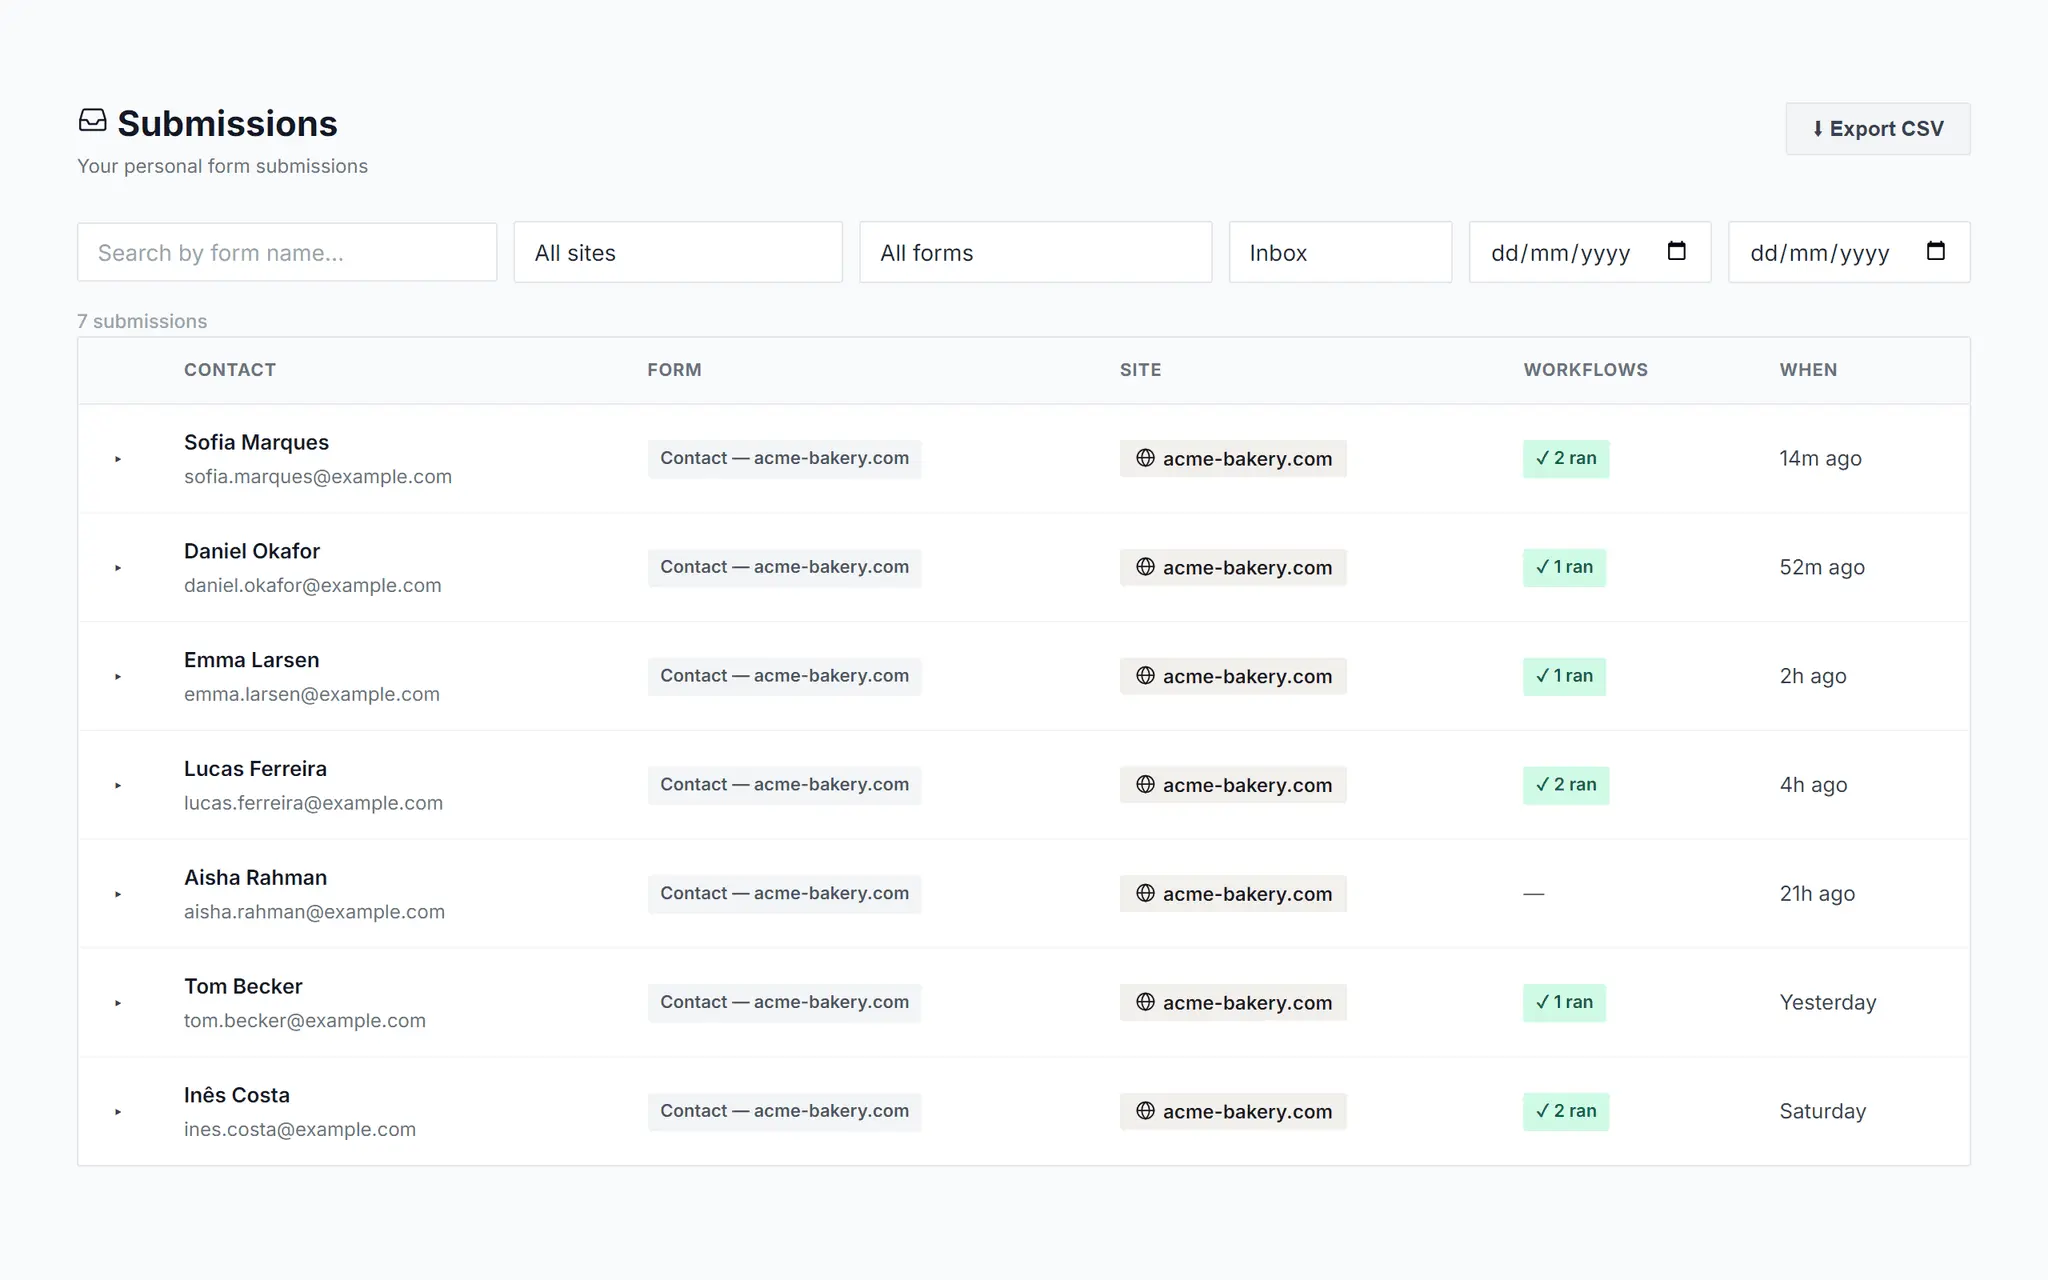Screen dimensions: 2048x1280
Task: Expand the Sofia Marques submission row
Action: click(x=118, y=459)
